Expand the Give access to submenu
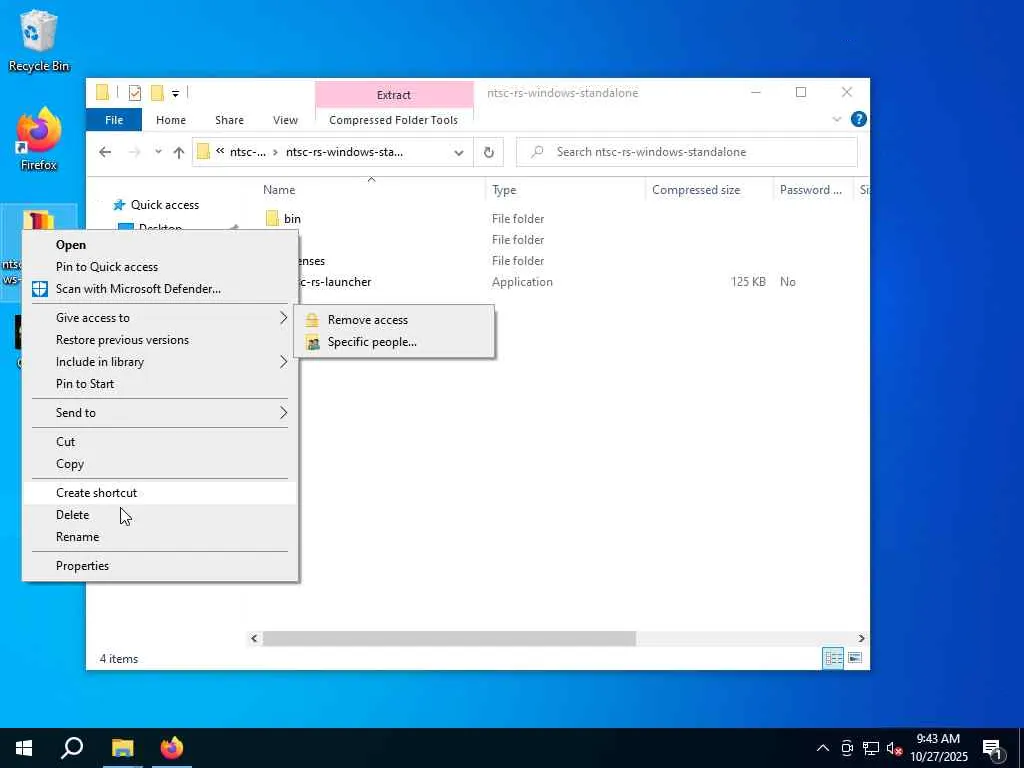Image resolution: width=1024 pixels, height=768 pixels. (x=160, y=318)
